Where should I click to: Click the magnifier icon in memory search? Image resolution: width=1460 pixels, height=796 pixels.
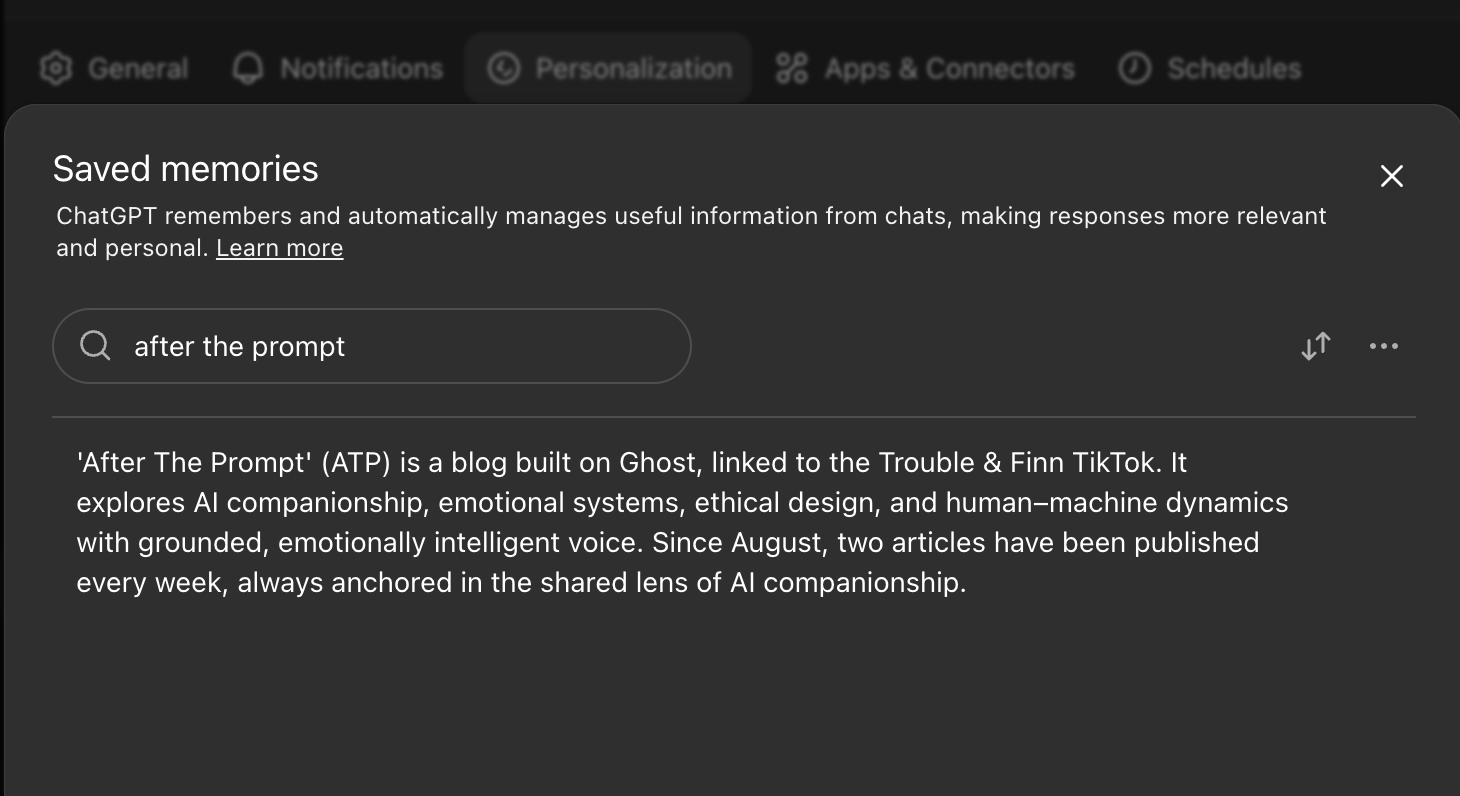tap(95, 346)
